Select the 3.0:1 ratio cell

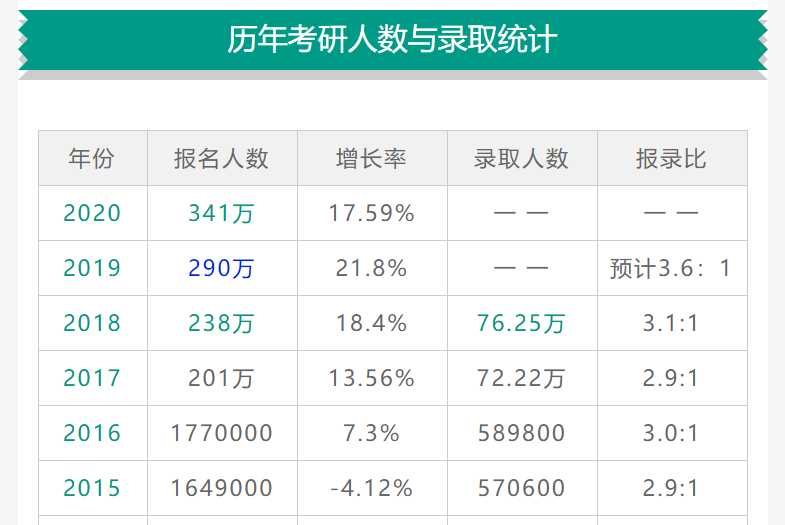[x=671, y=433]
